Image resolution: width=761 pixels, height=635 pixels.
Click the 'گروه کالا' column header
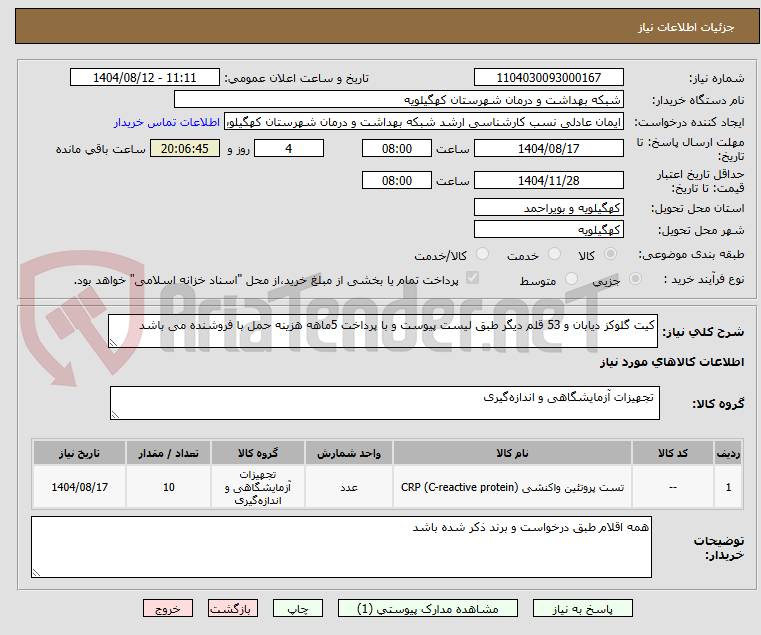point(258,453)
